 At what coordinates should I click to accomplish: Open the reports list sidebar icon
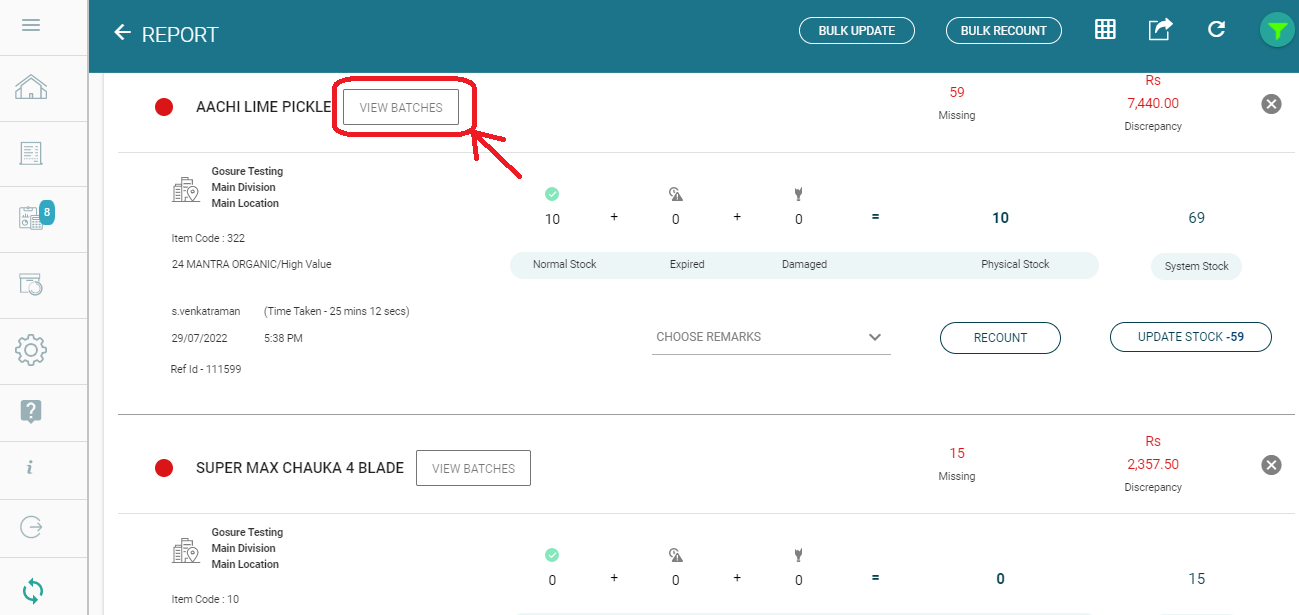click(x=31, y=153)
